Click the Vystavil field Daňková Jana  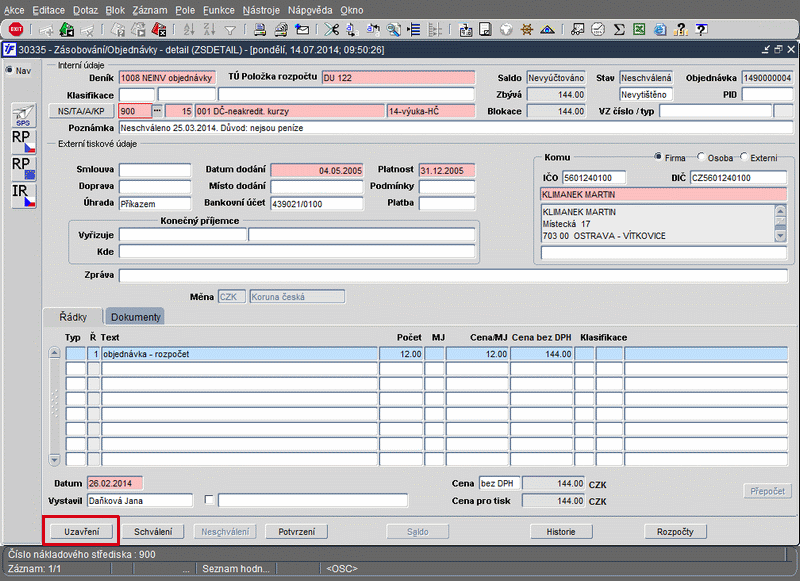(140, 500)
